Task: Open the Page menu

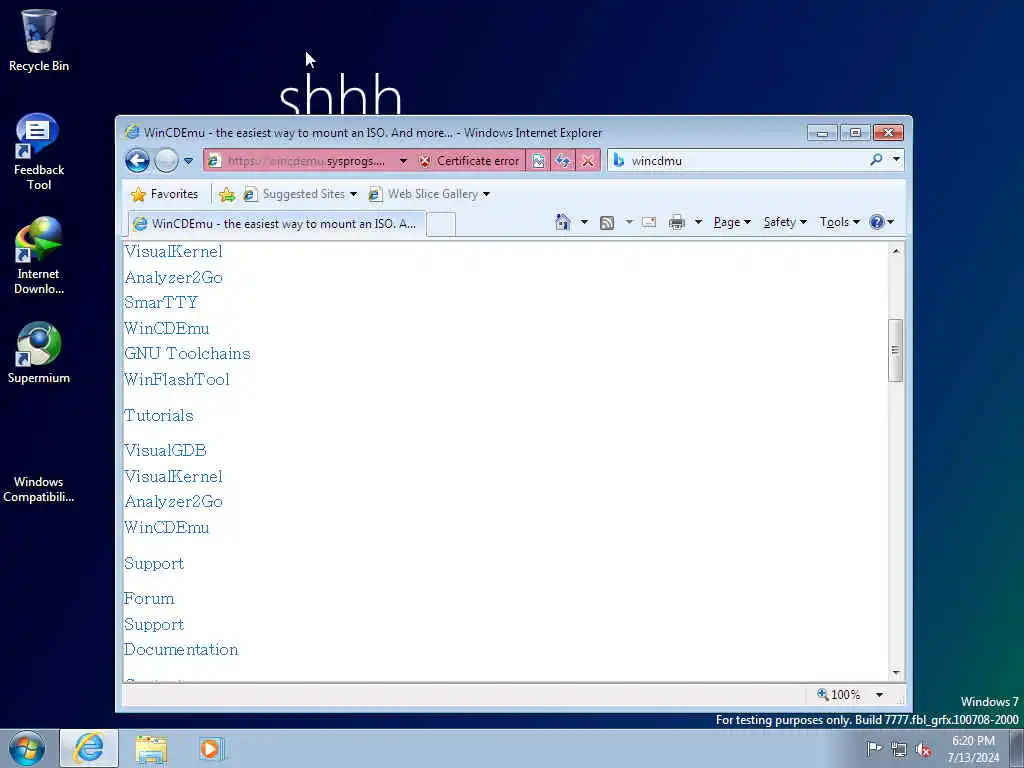Action: (x=732, y=222)
